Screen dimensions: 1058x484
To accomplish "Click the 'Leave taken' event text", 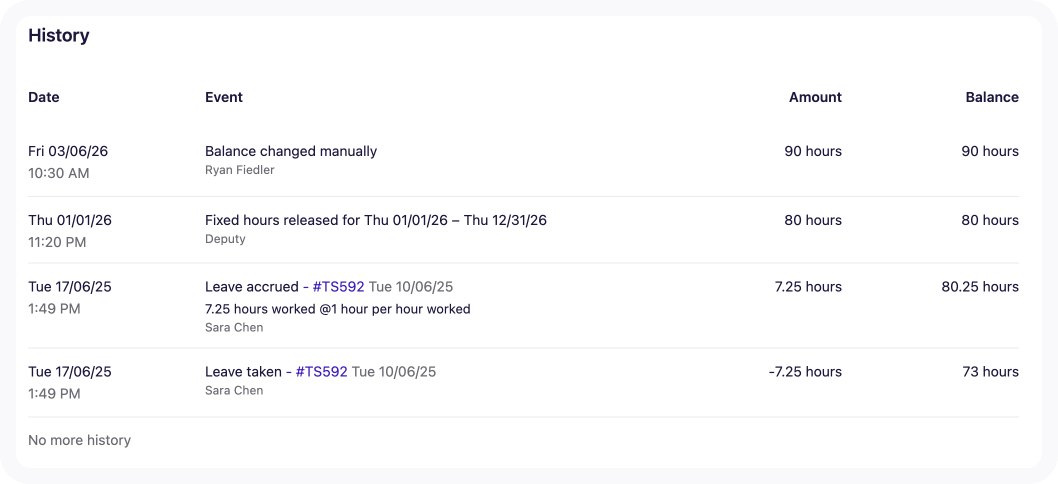I will click(x=243, y=372).
